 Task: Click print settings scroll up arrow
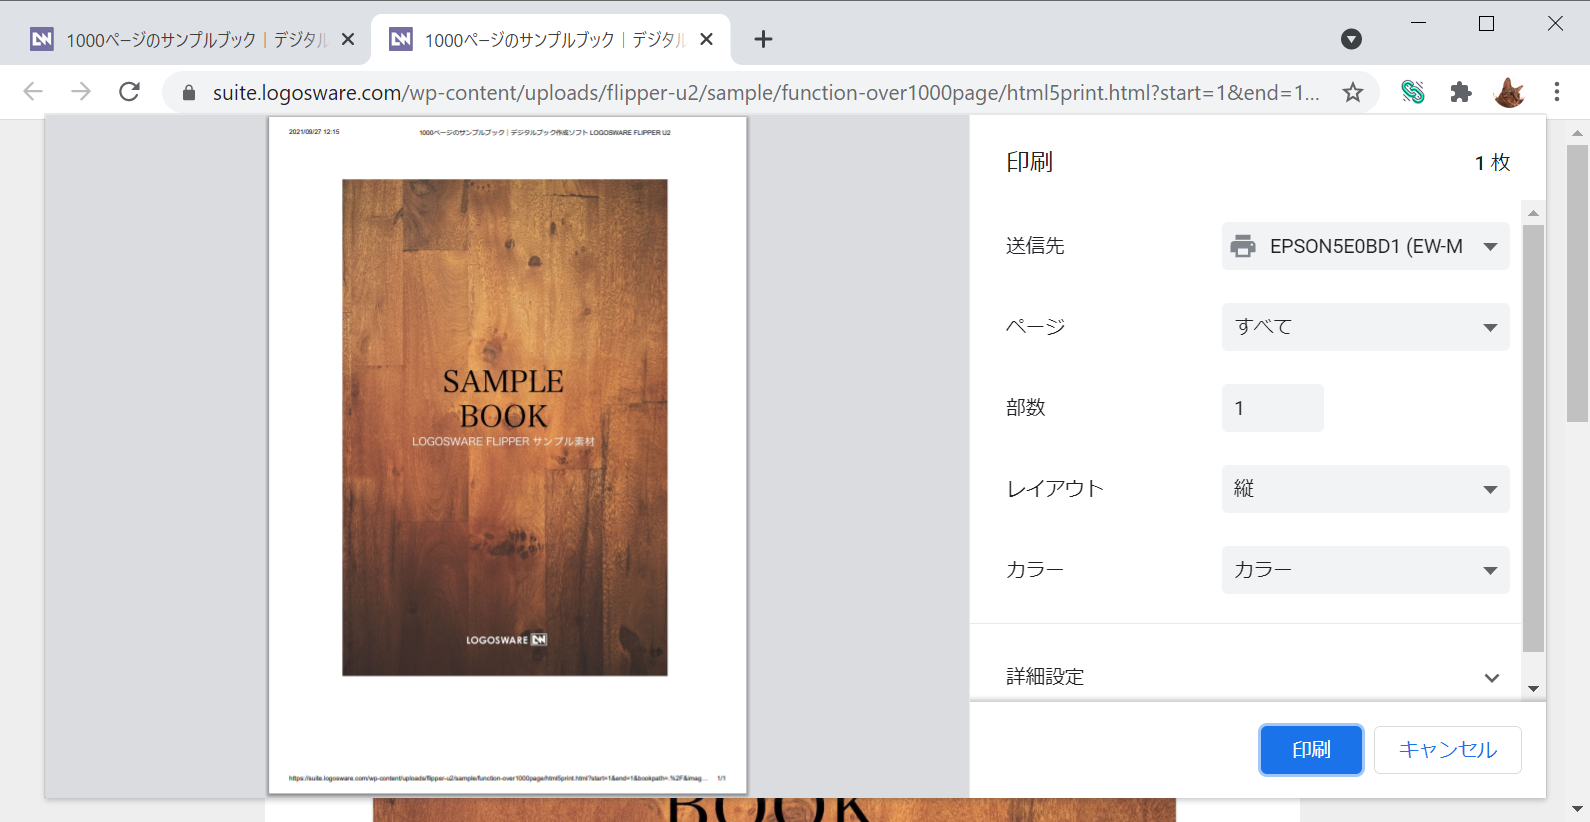click(1533, 213)
